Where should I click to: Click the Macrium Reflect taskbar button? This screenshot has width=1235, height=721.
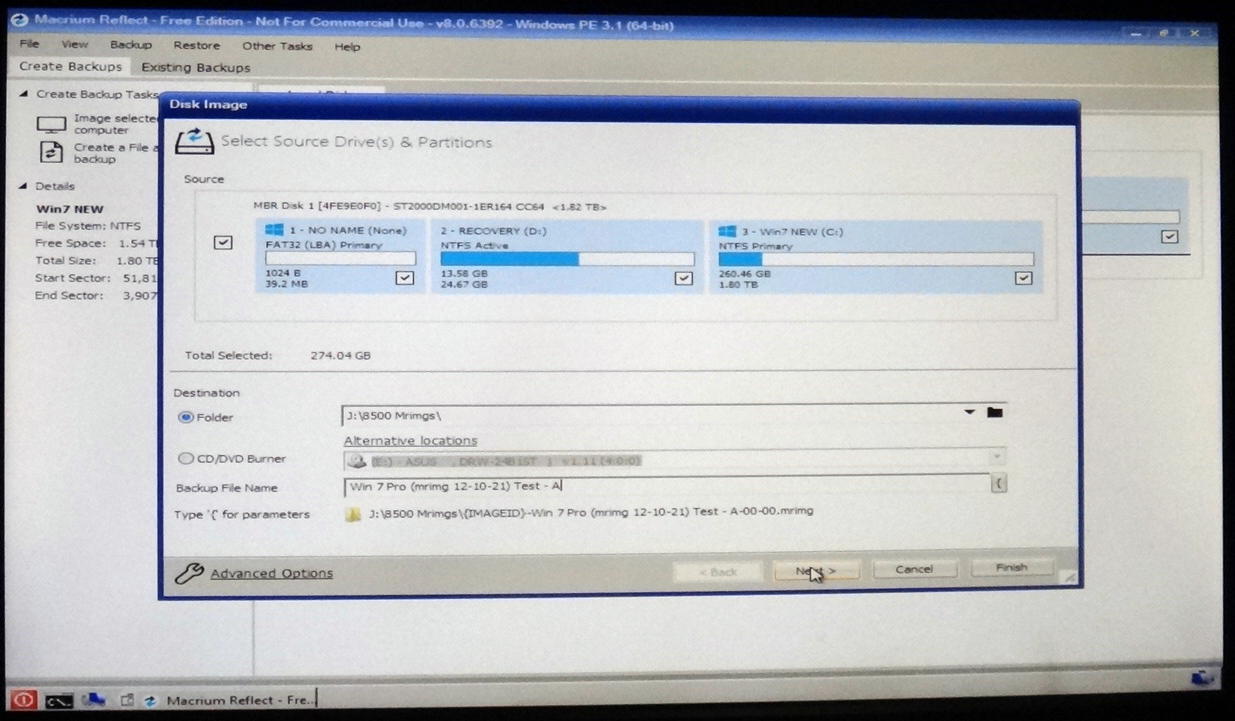[x=232, y=700]
